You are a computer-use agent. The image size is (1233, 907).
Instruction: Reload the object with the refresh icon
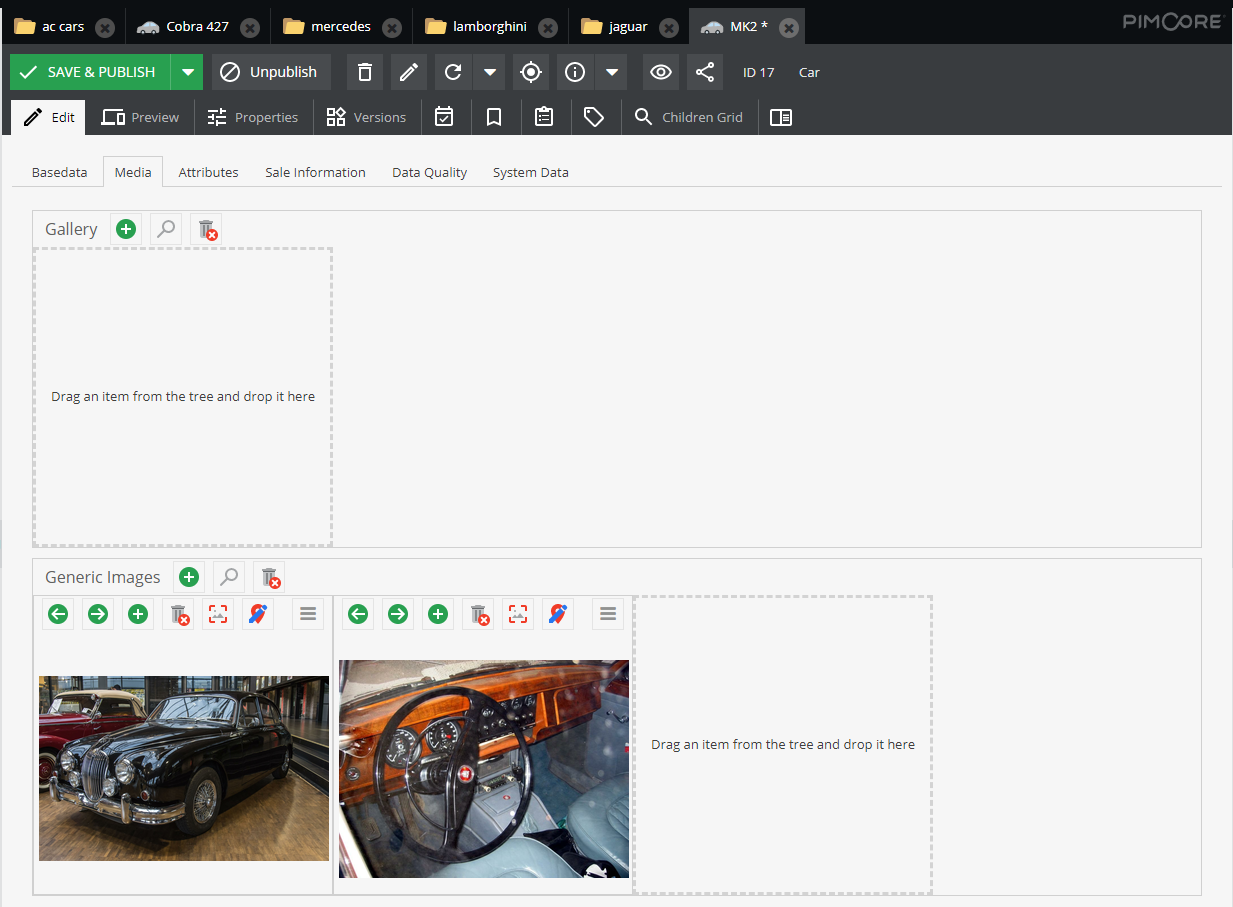click(x=453, y=72)
